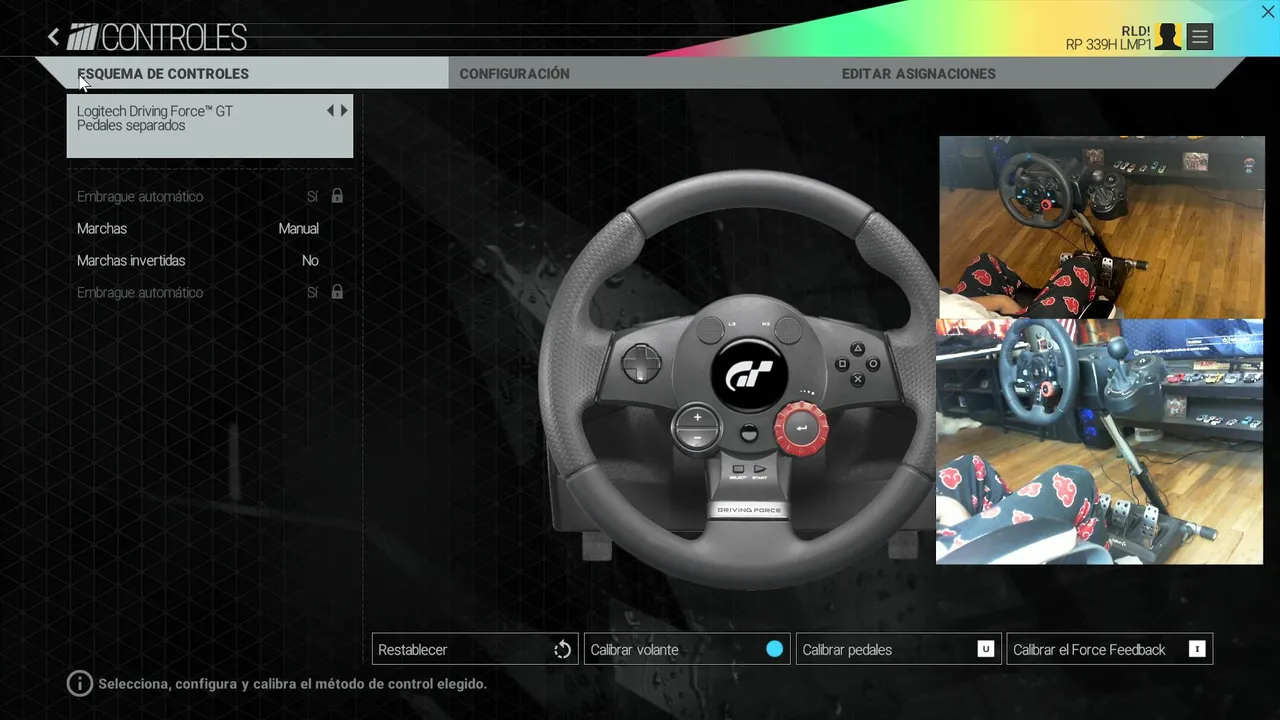Change Marchas setting from Manual
Viewport: 1280px width, 720px height.
tap(298, 229)
